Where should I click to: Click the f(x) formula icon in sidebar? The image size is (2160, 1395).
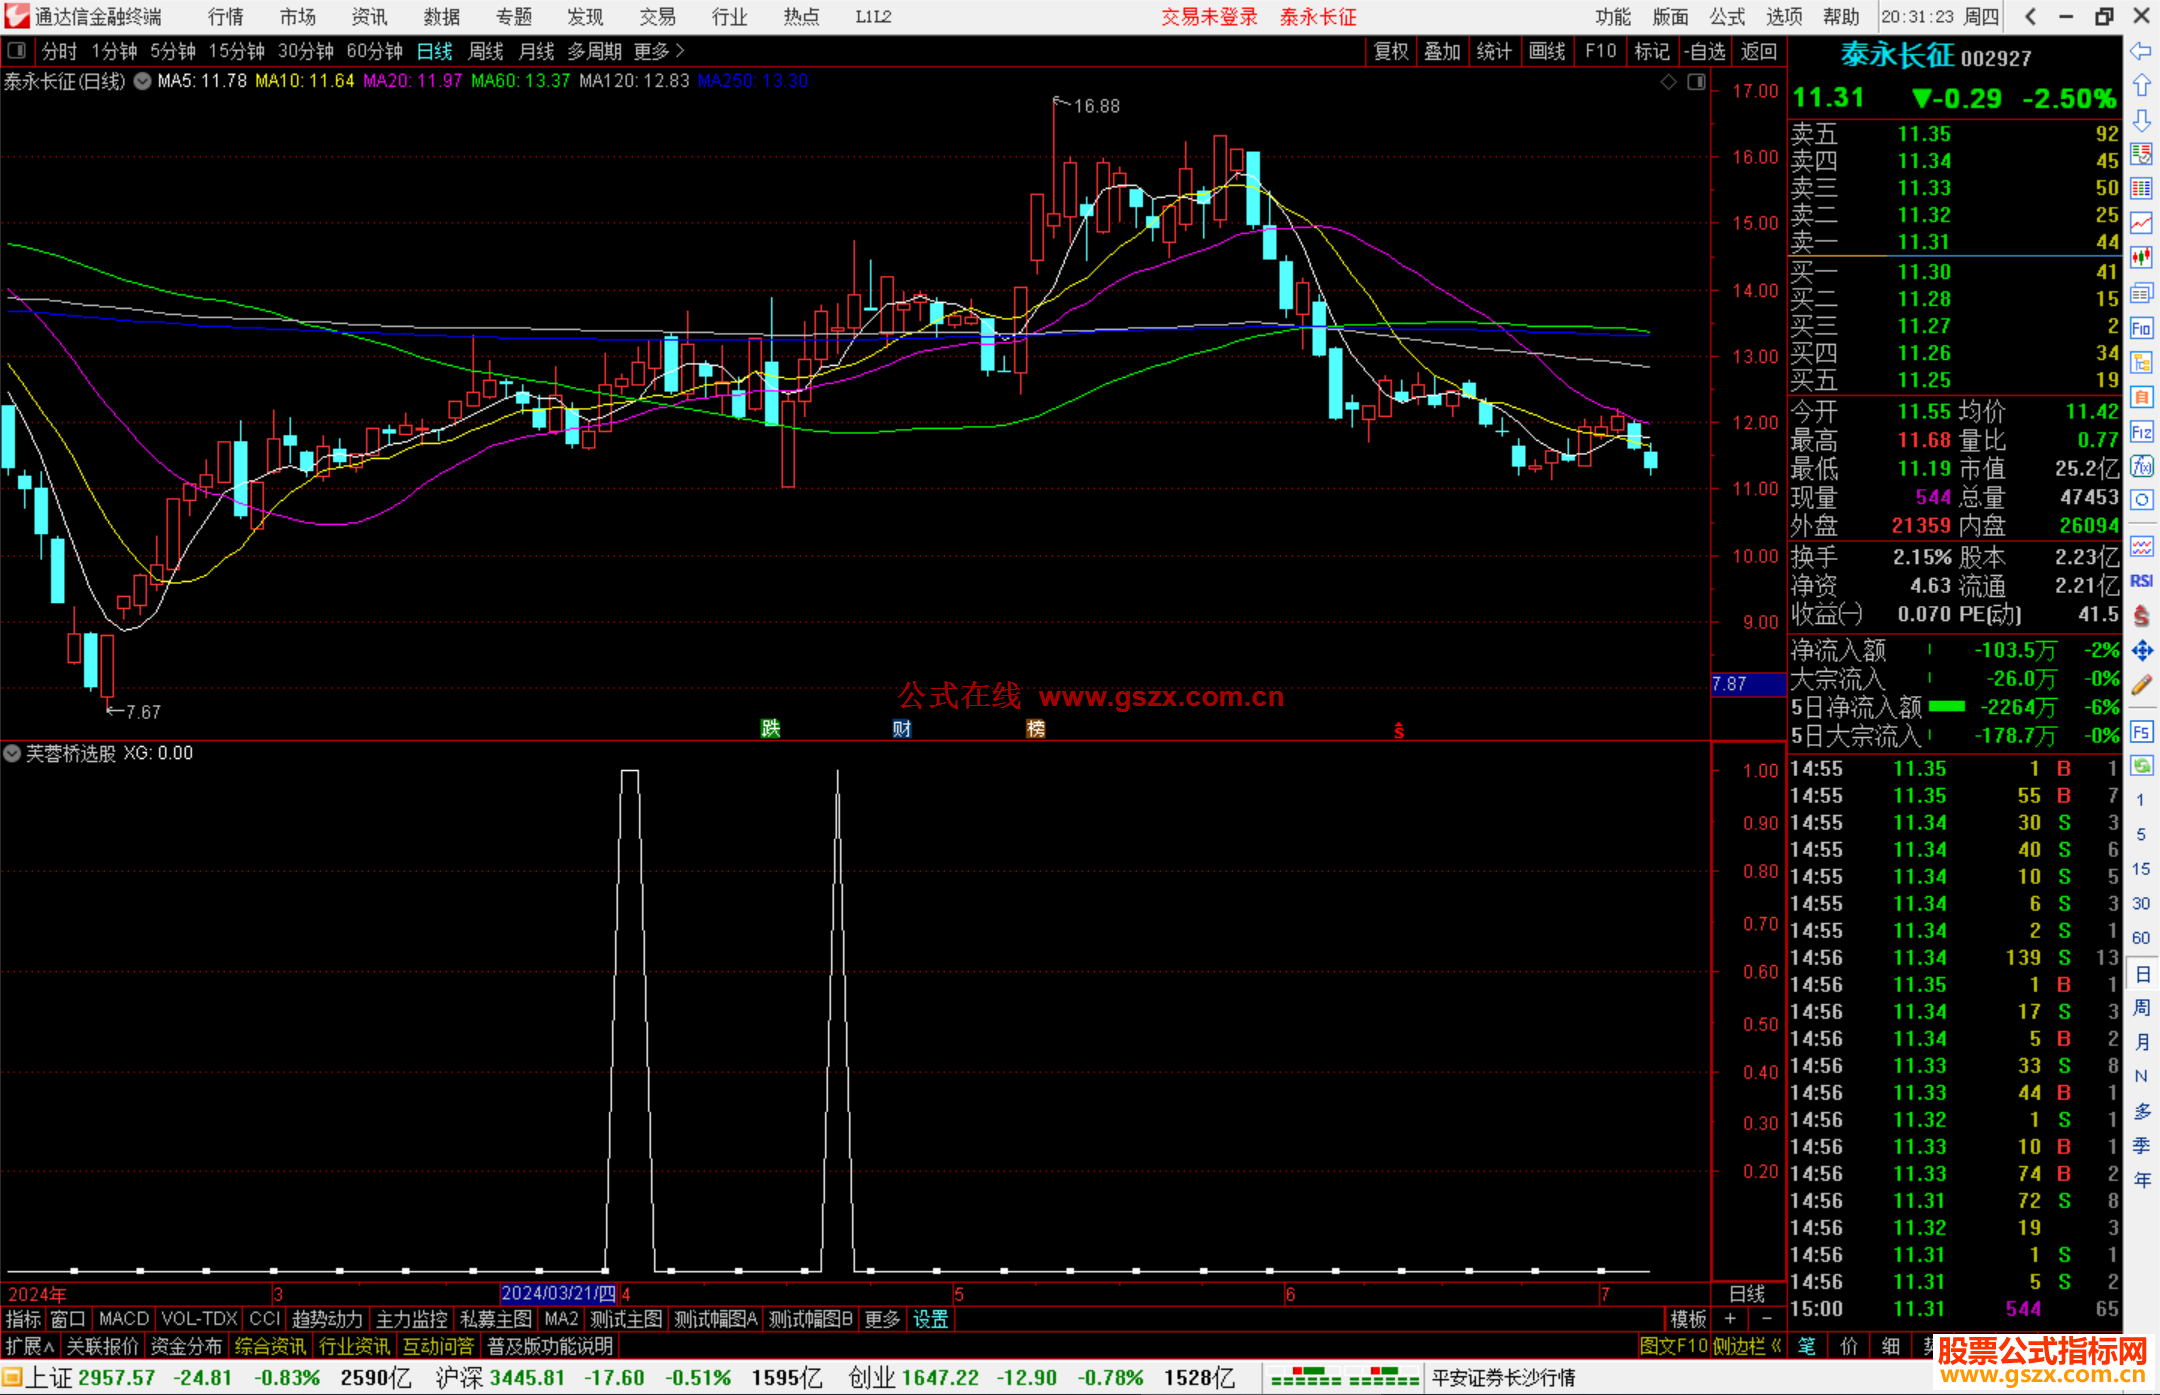2141,466
